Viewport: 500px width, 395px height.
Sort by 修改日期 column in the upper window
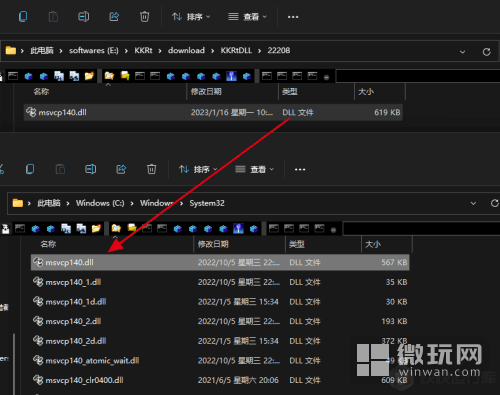[x=206, y=91]
